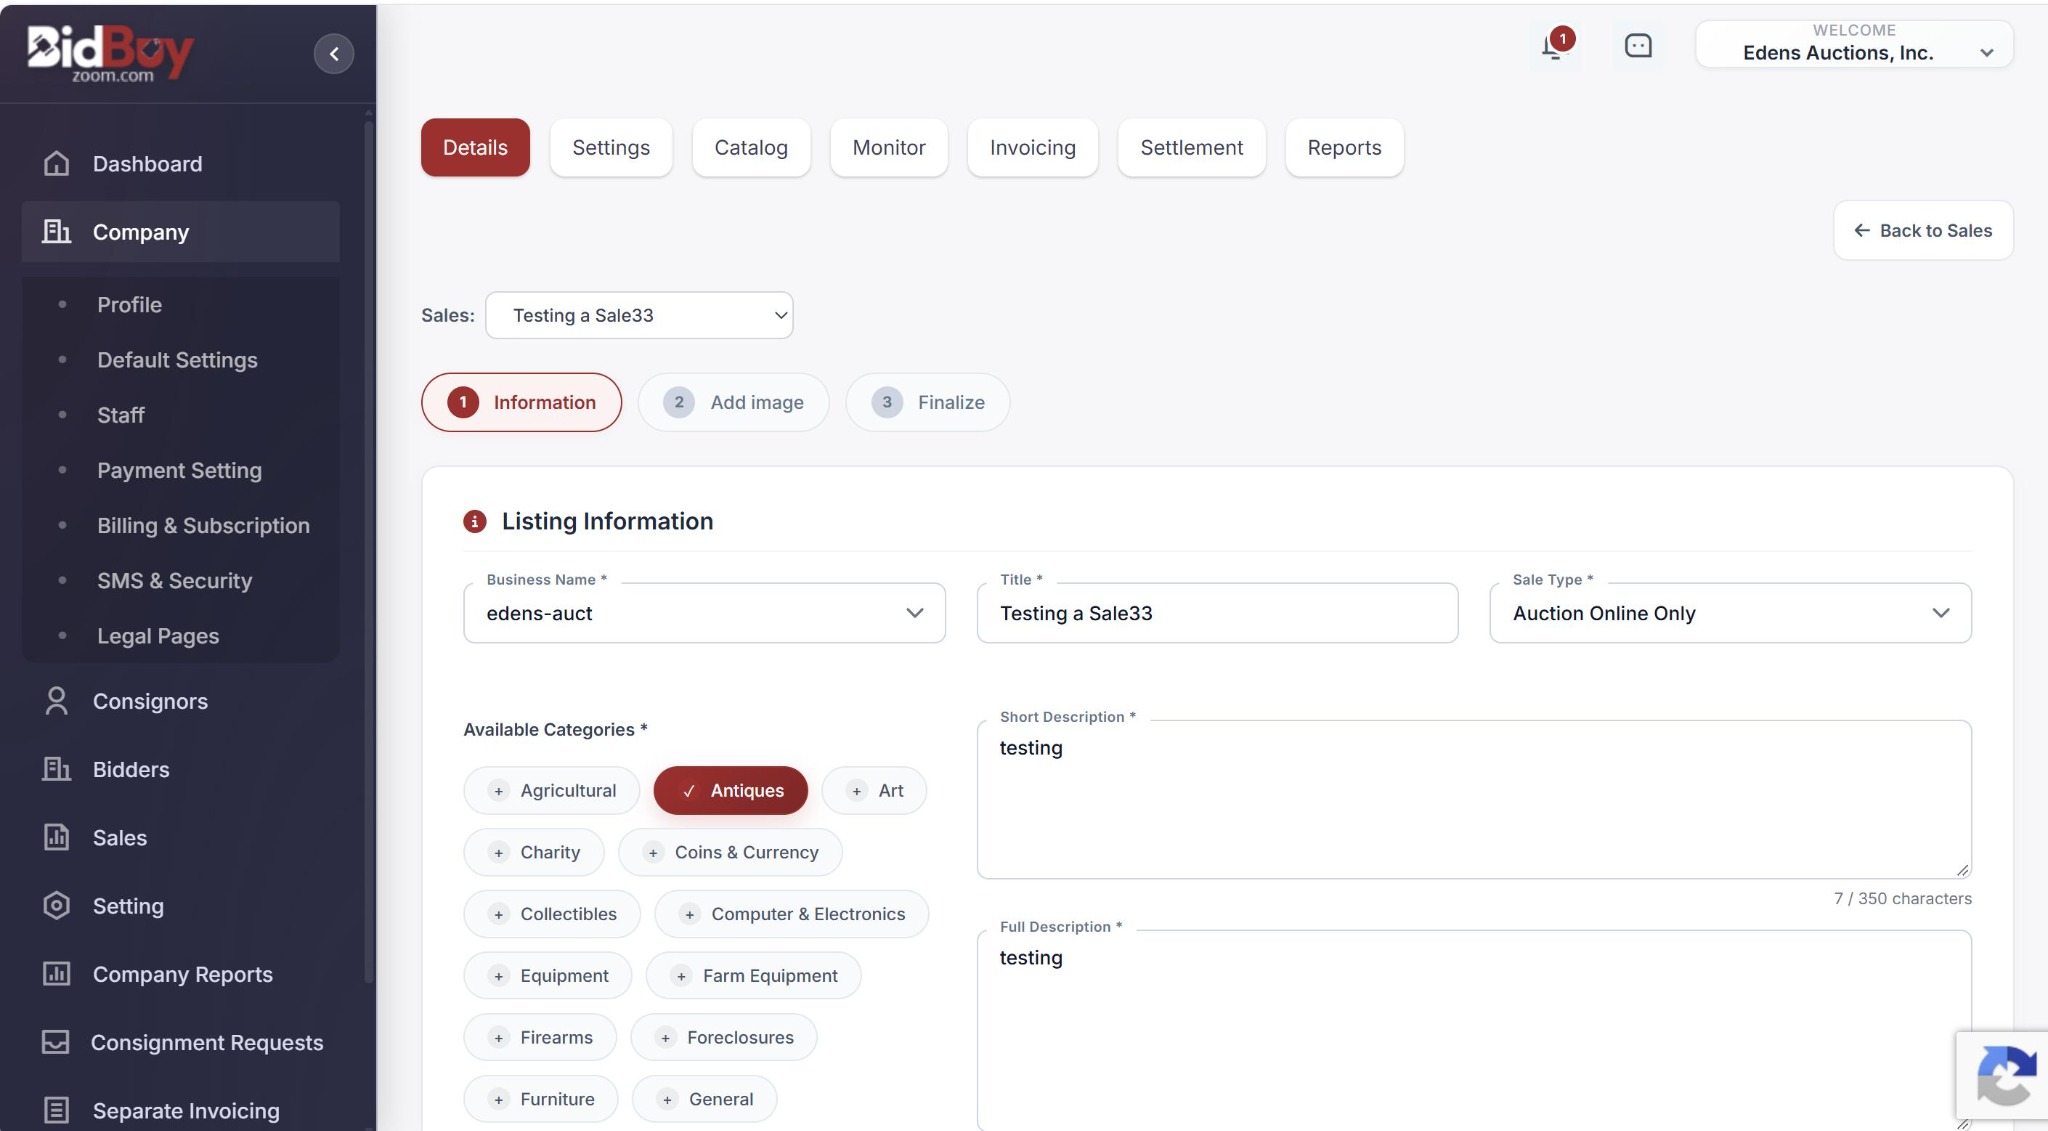Open the Sale Type dropdown
Screen dimensions: 2048x1131
pos(1730,613)
